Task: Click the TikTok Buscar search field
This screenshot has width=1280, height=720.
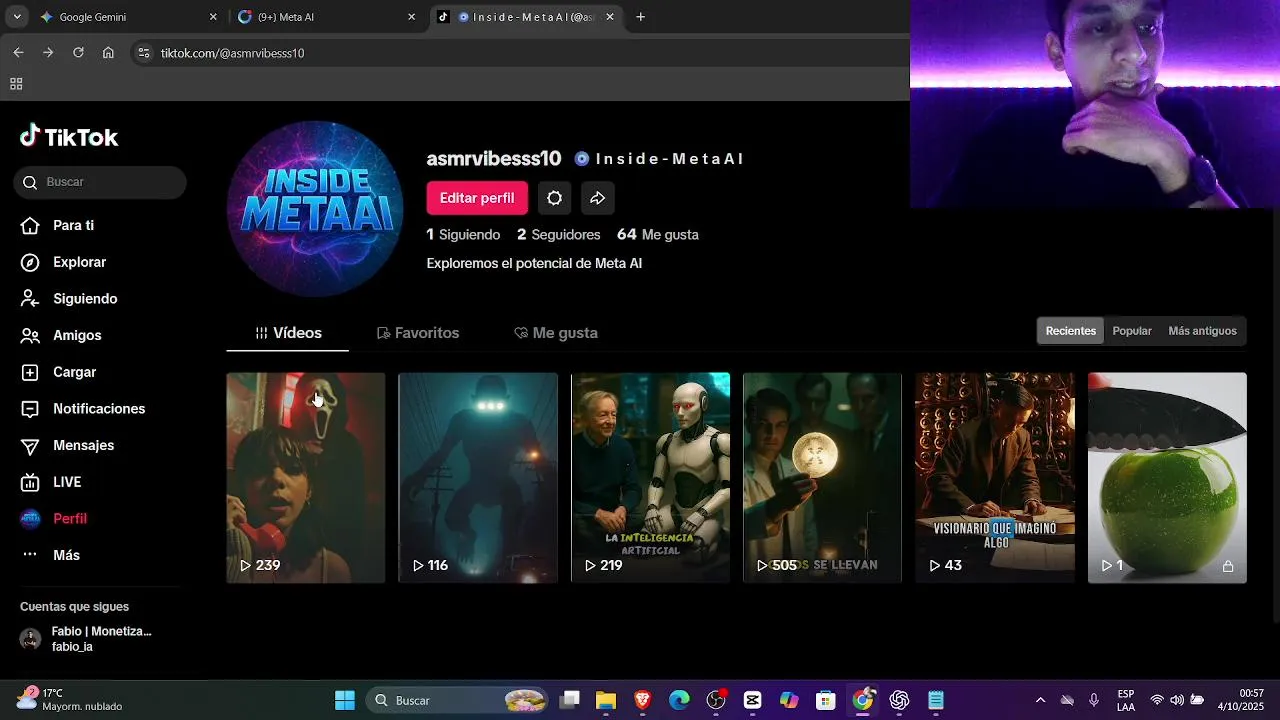Action: 100,182
